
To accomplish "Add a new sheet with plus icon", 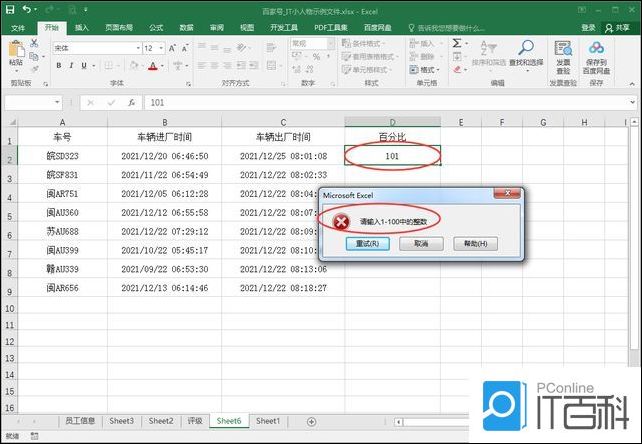I will pos(311,421).
